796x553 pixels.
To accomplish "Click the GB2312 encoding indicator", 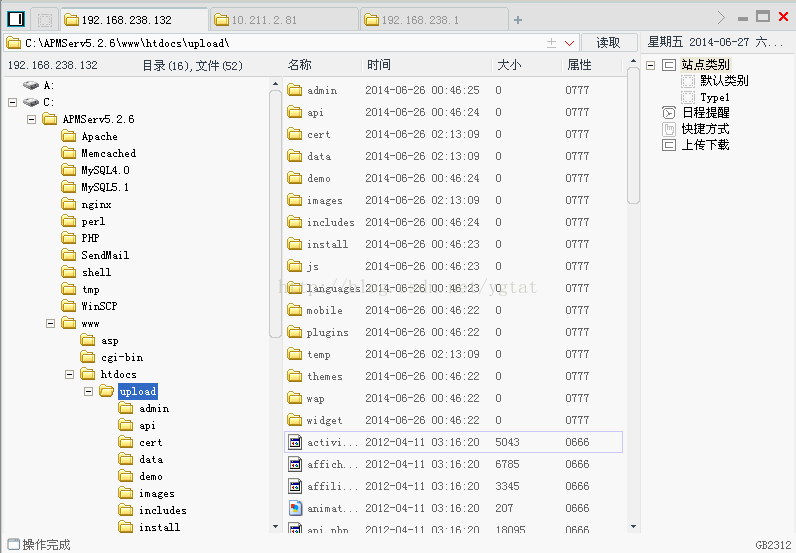I will click(x=773, y=545).
